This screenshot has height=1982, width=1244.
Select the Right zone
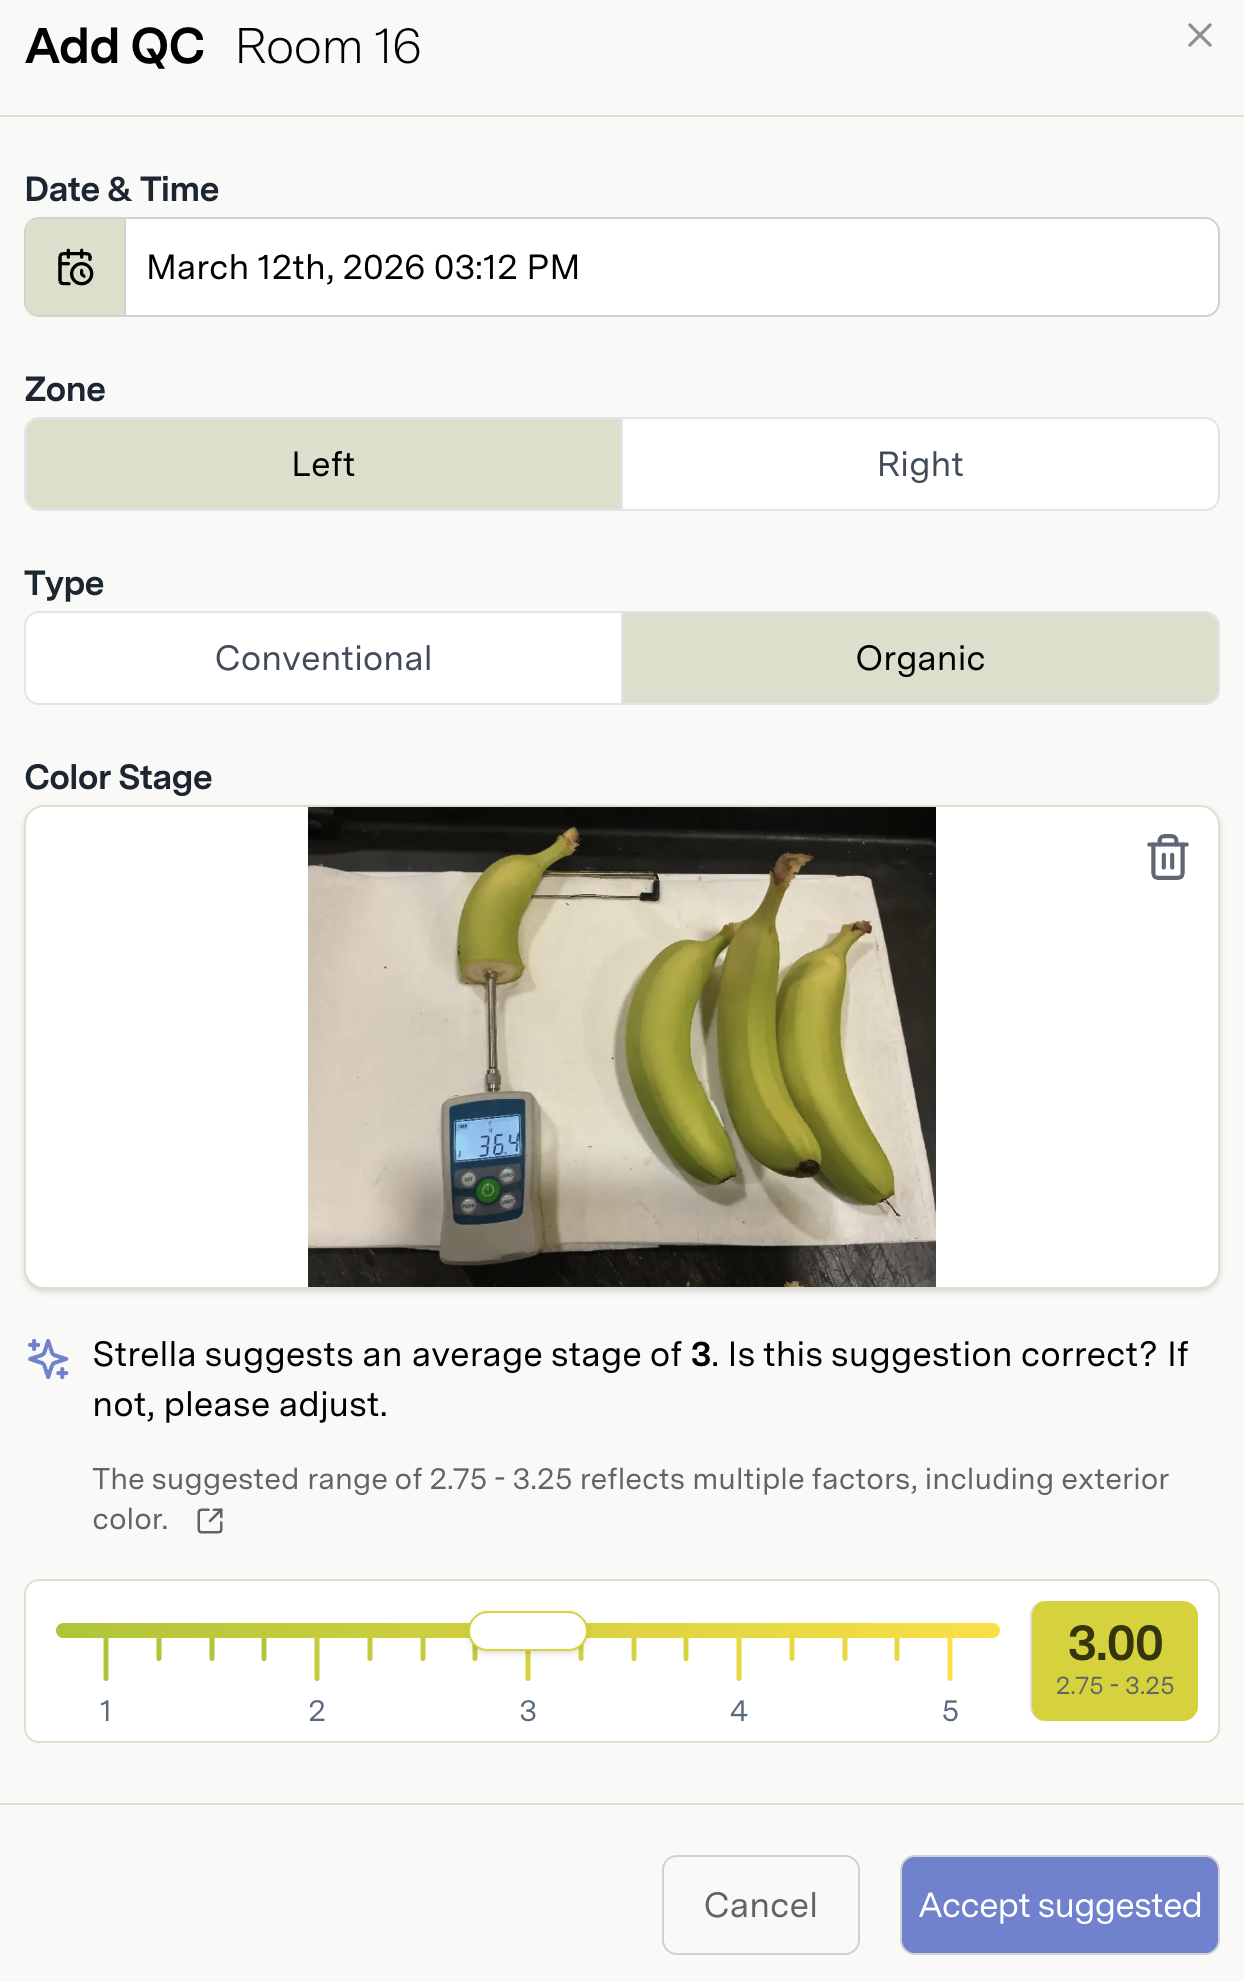pyautogui.click(x=920, y=464)
